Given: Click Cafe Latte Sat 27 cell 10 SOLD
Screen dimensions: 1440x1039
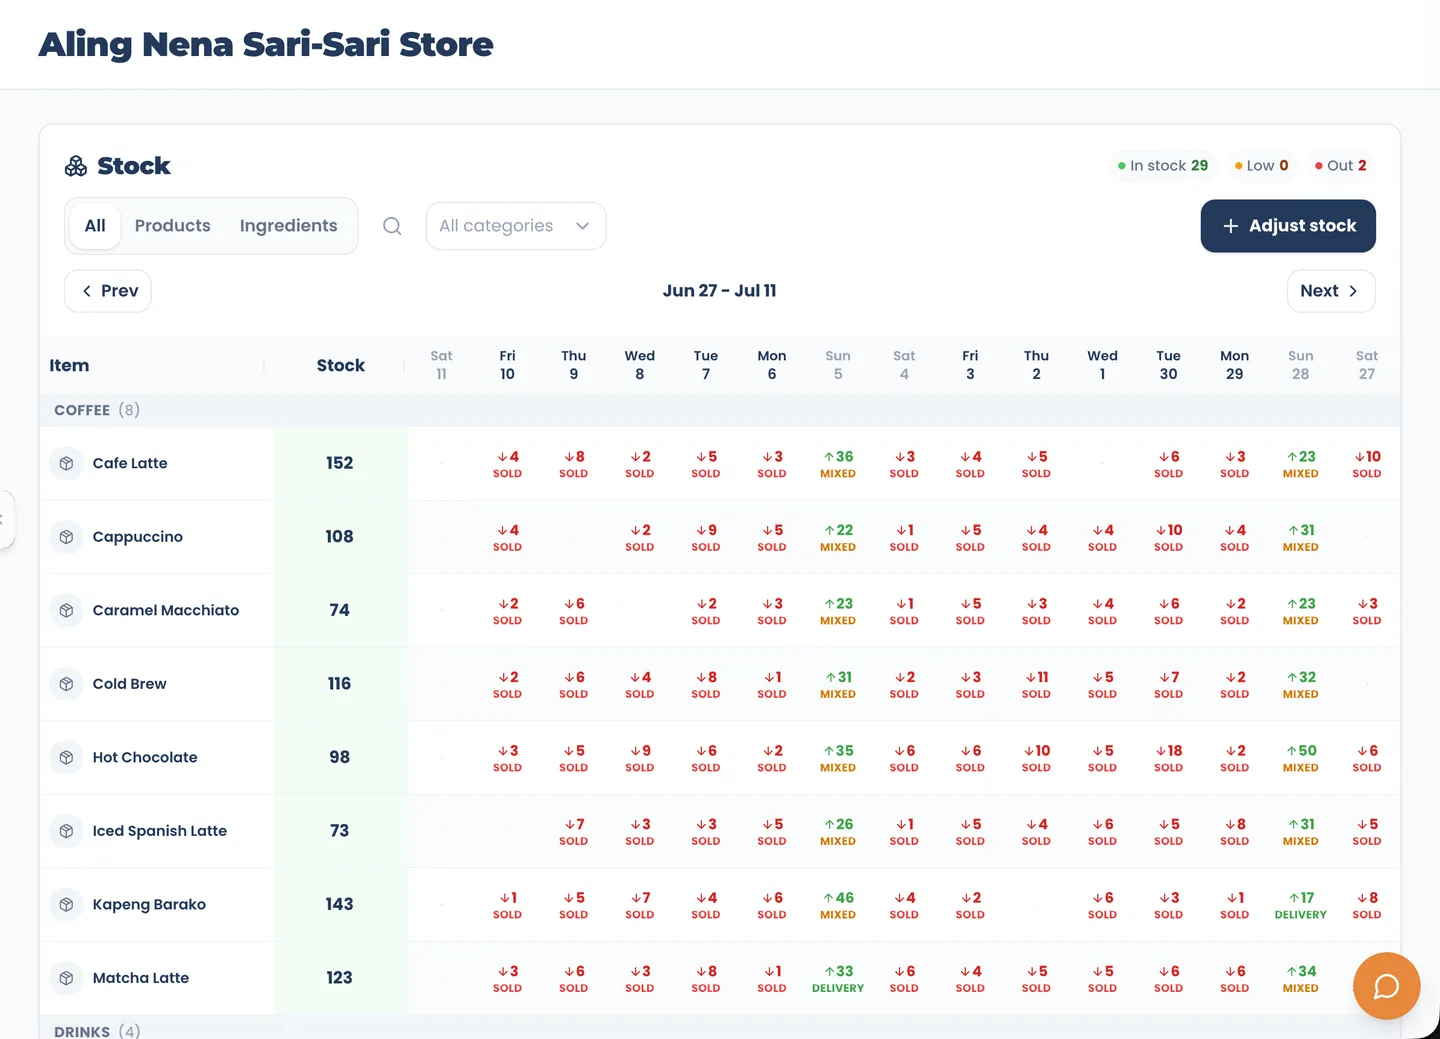Looking at the screenshot, I should pos(1366,464).
